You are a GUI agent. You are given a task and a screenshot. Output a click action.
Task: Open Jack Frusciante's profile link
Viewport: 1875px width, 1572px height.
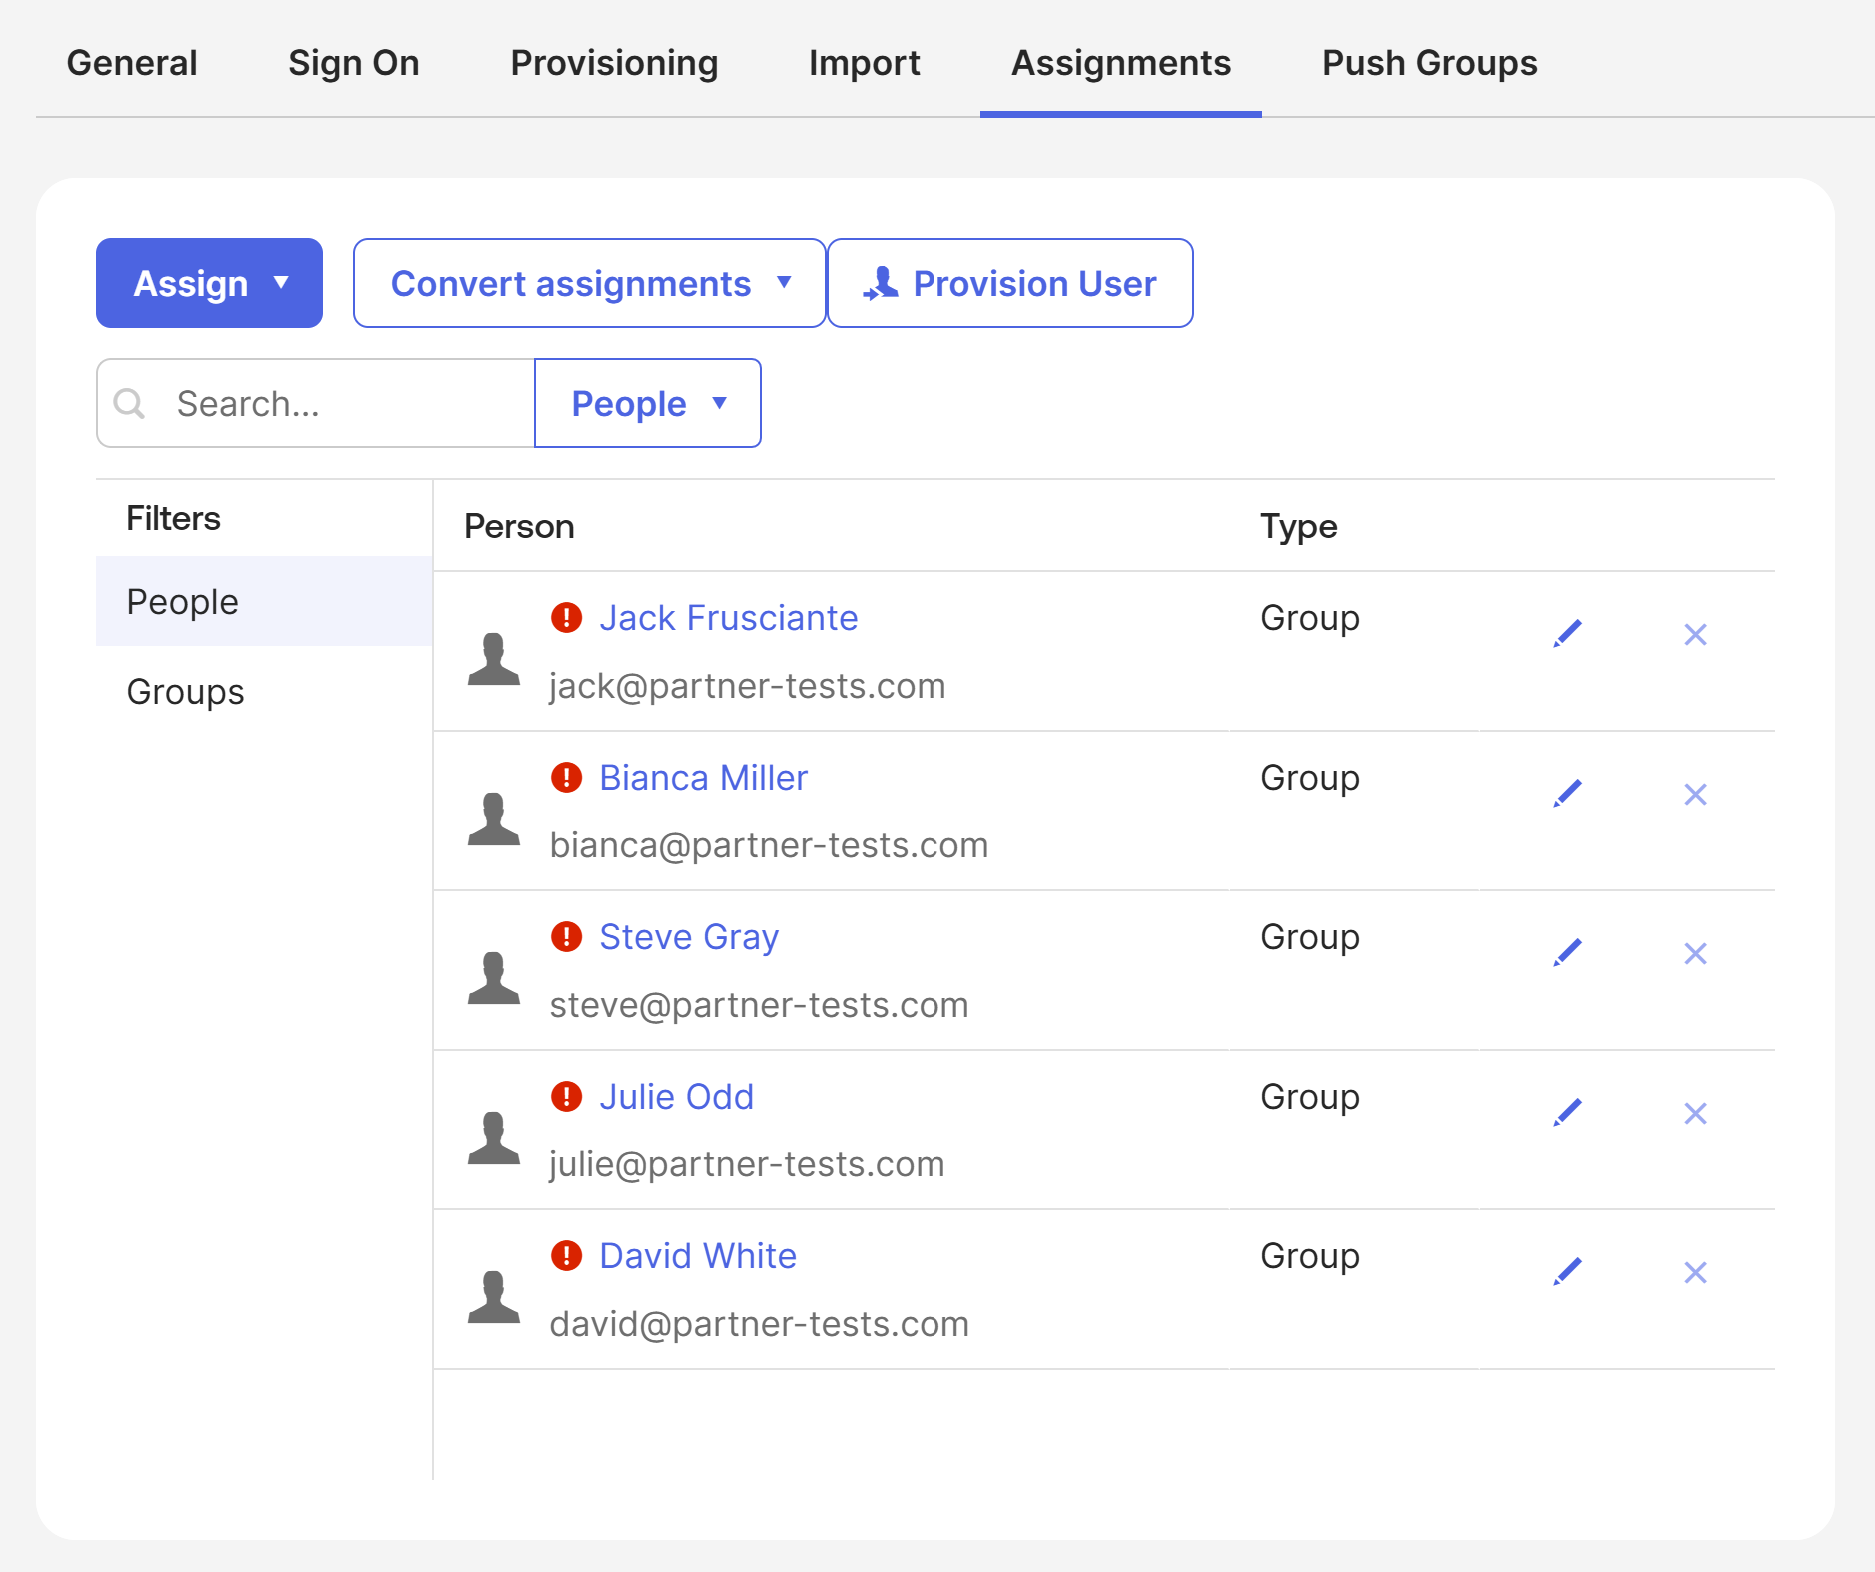729,618
